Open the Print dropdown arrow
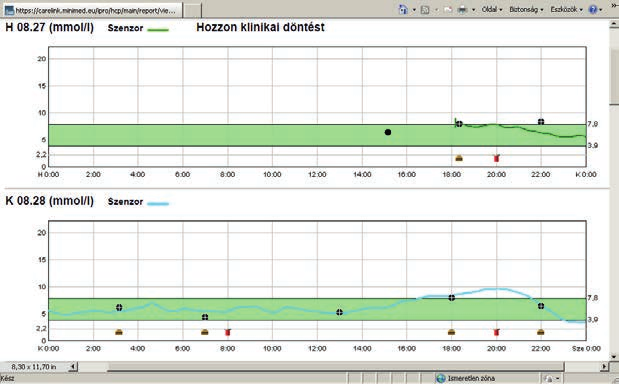619x384 pixels. (473, 9)
